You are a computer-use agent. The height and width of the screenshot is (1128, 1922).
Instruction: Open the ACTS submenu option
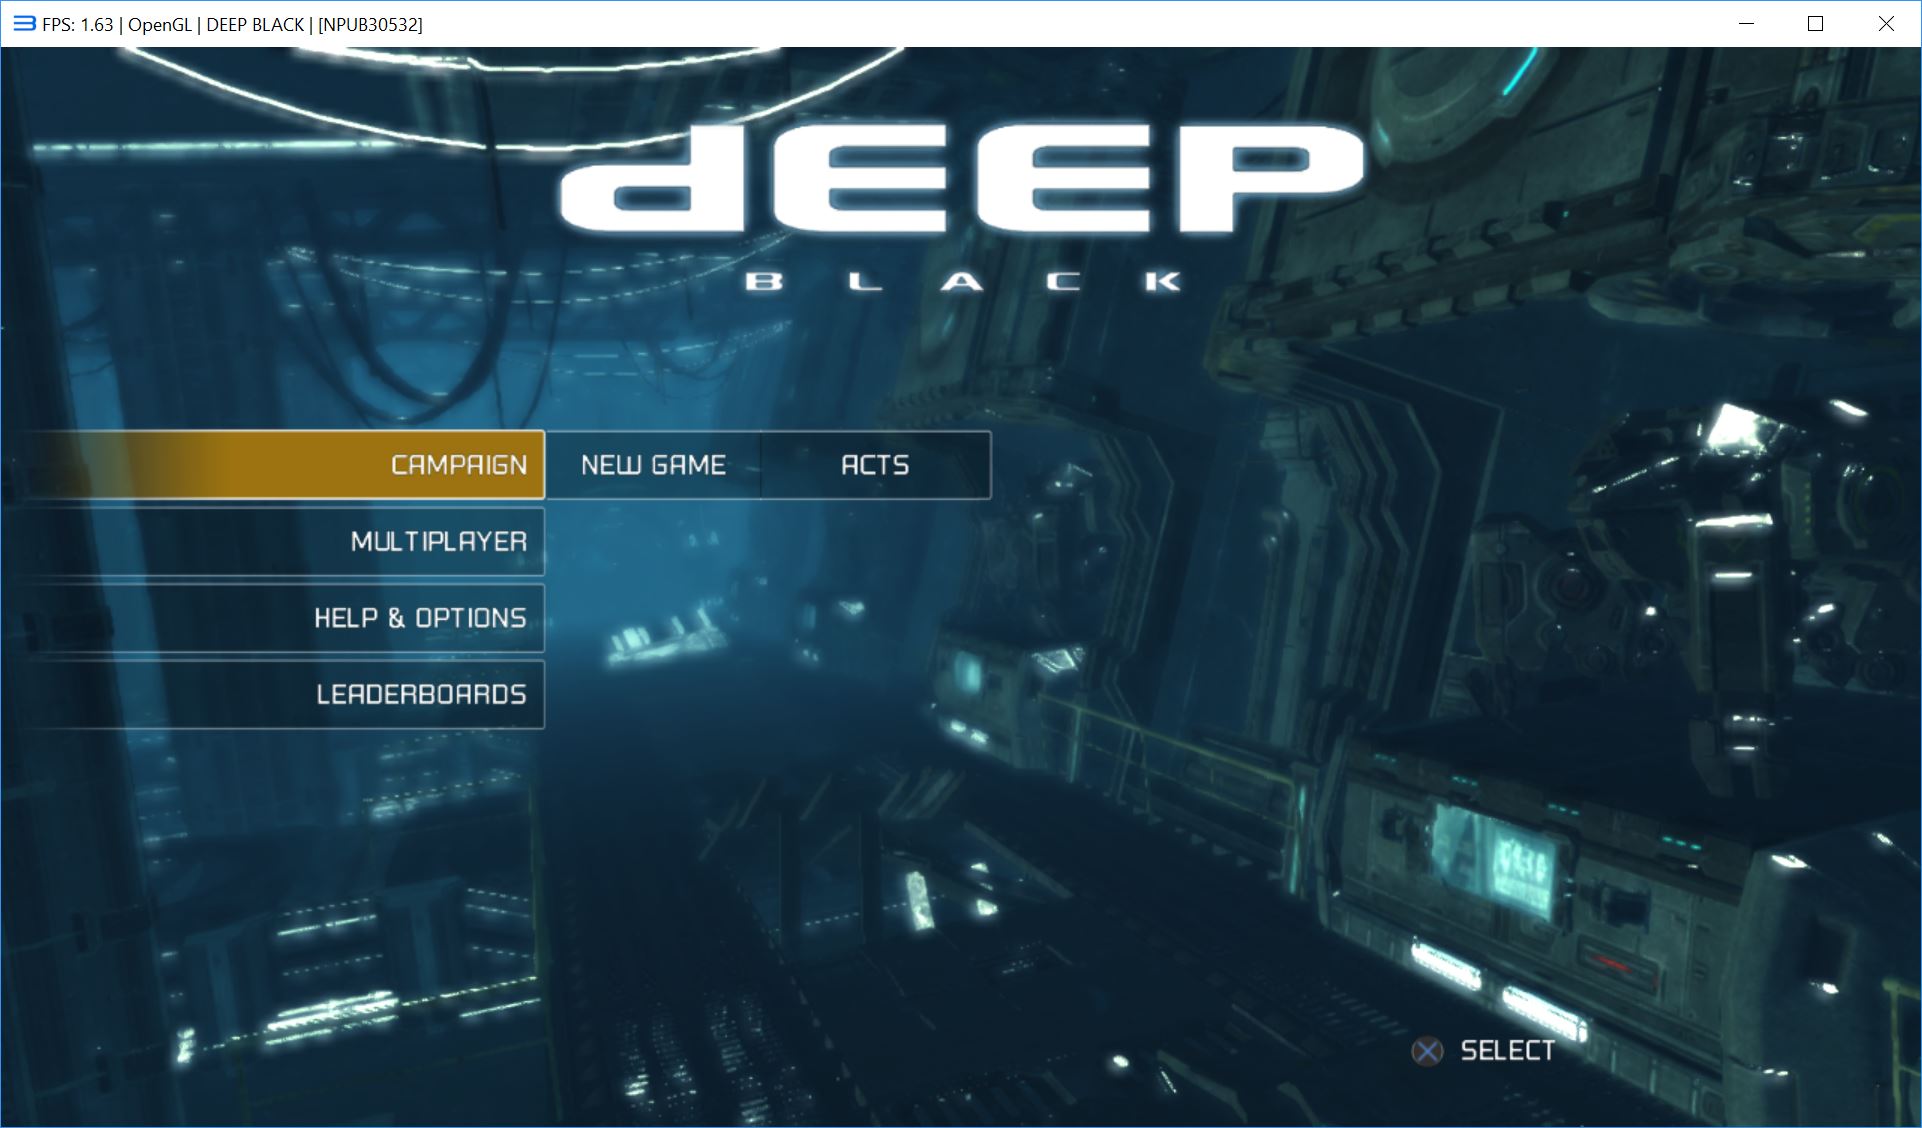click(875, 465)
